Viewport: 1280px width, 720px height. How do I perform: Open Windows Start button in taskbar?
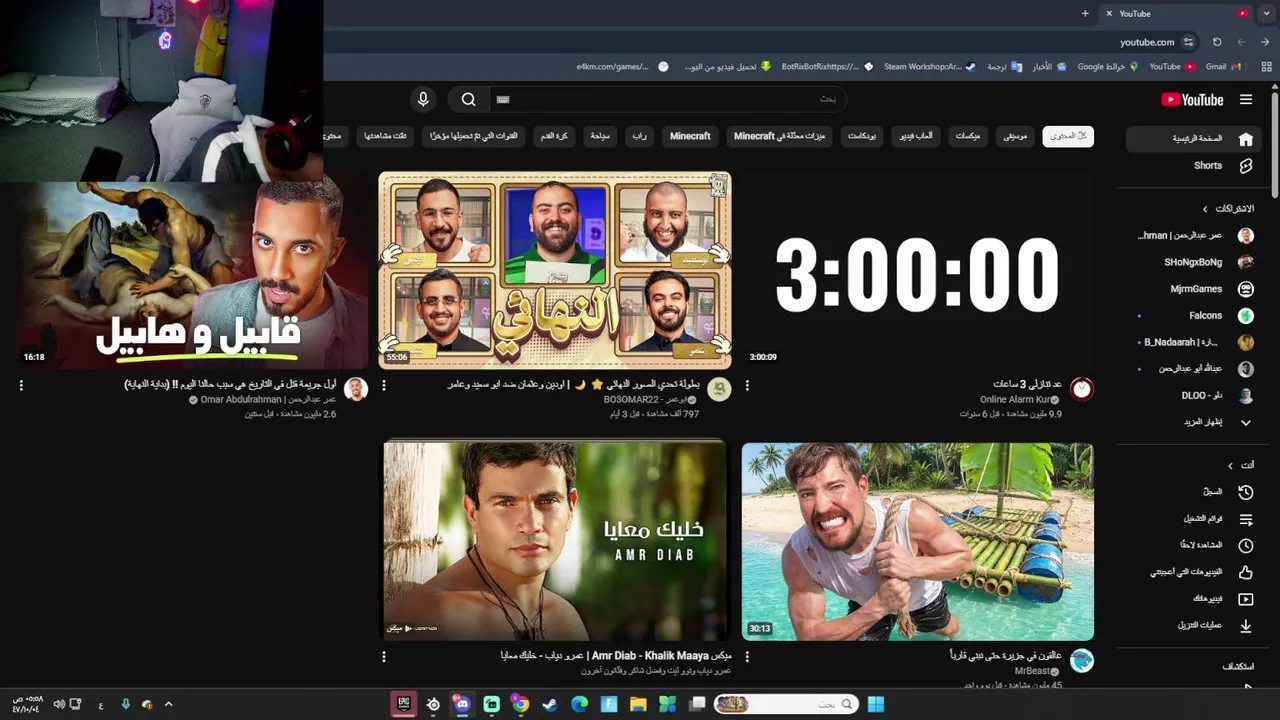tap(876, 704)
